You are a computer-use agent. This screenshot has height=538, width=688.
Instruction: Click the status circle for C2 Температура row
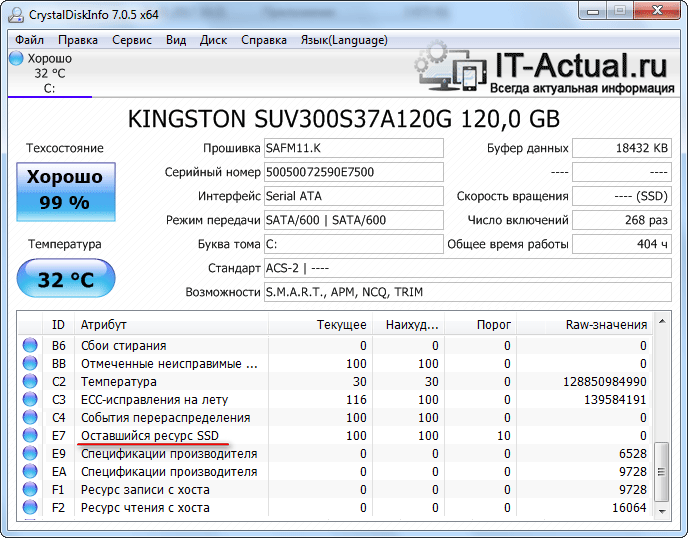coord(30,381)
